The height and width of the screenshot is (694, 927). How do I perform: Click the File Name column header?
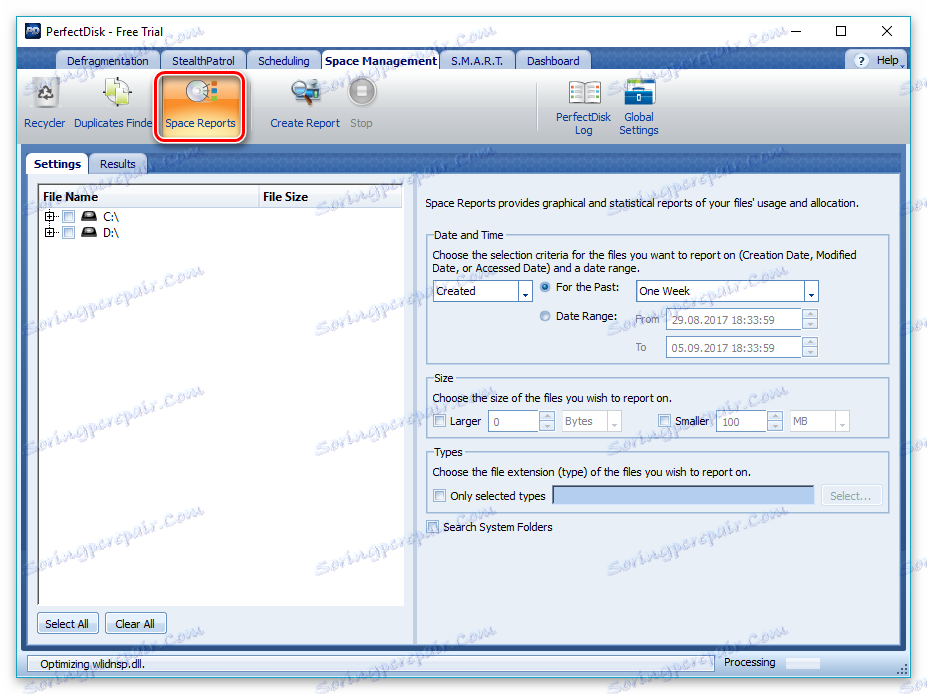(x=148, y=197)
